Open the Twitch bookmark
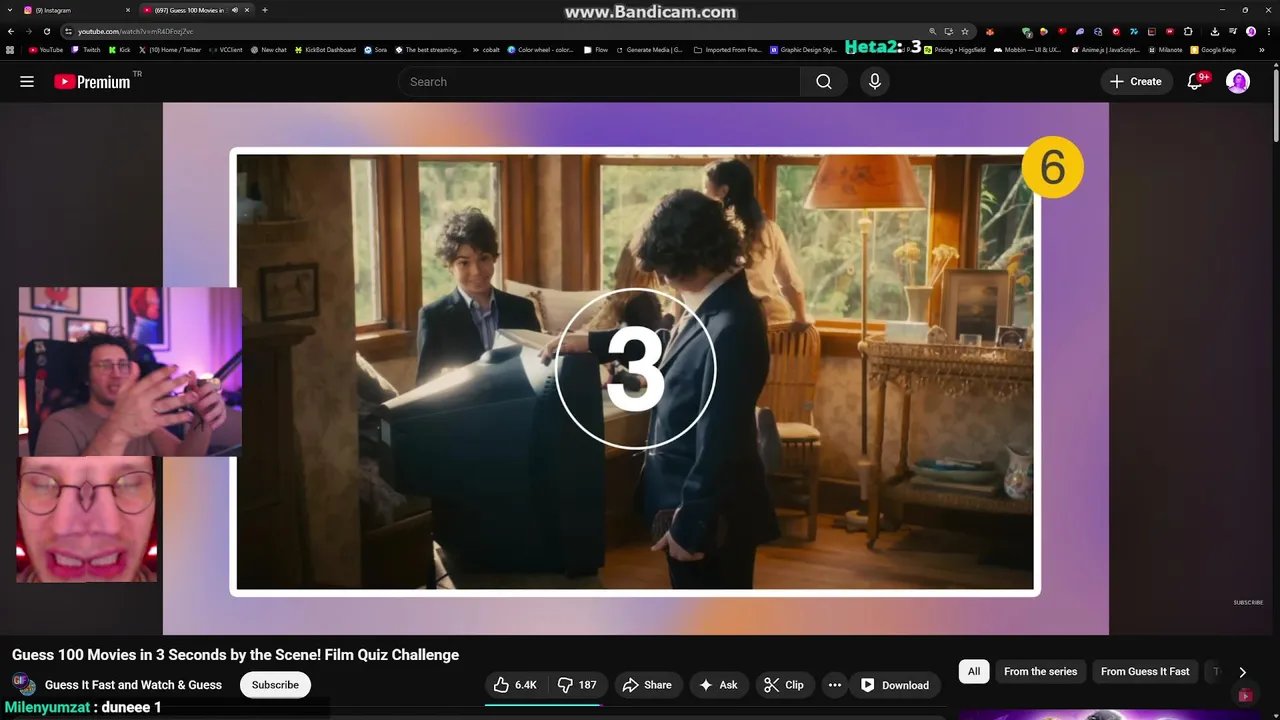 point(86,49)
